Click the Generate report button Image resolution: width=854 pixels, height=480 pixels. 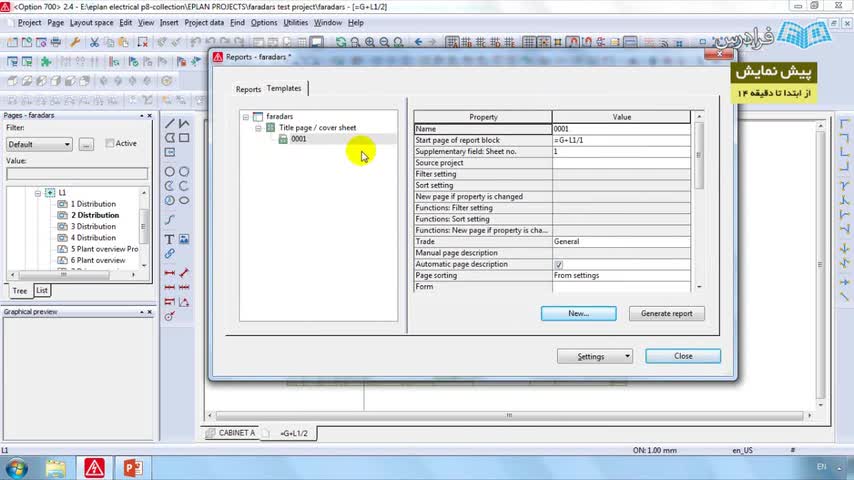point(667,313)
